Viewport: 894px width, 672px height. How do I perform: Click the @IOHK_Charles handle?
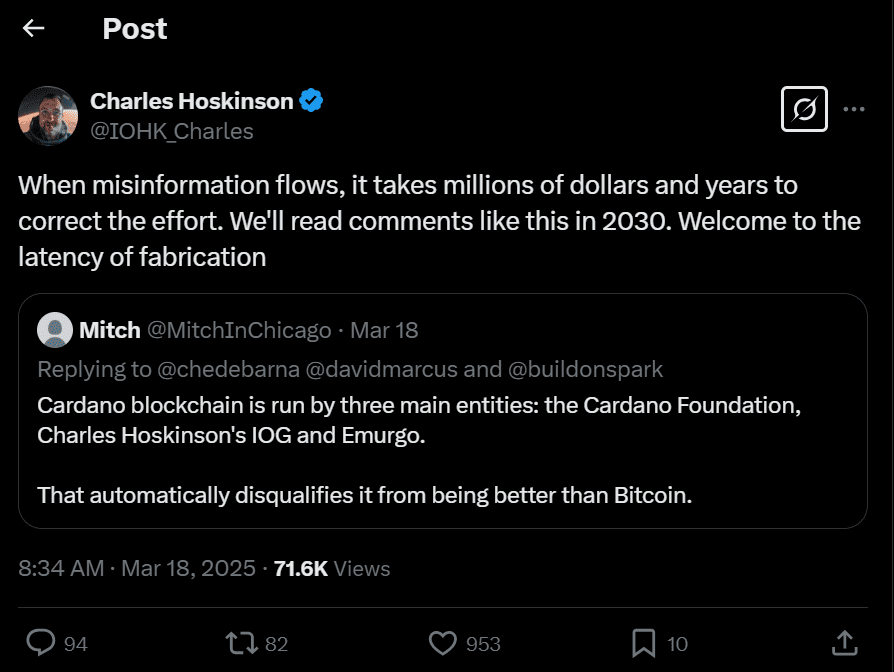[x=172, y=131]
